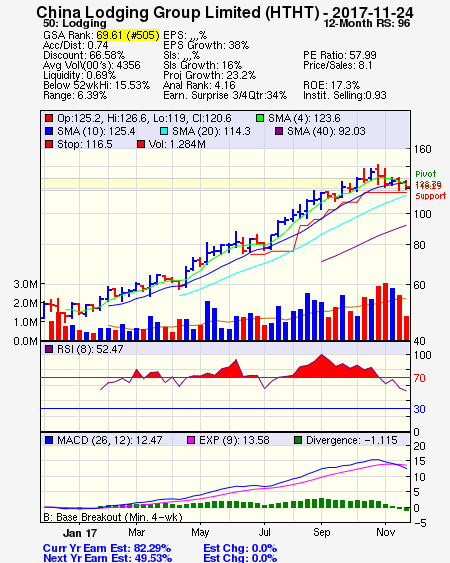Click the 'SMA (40): 92.03' legend text

[x=326, y=131]
